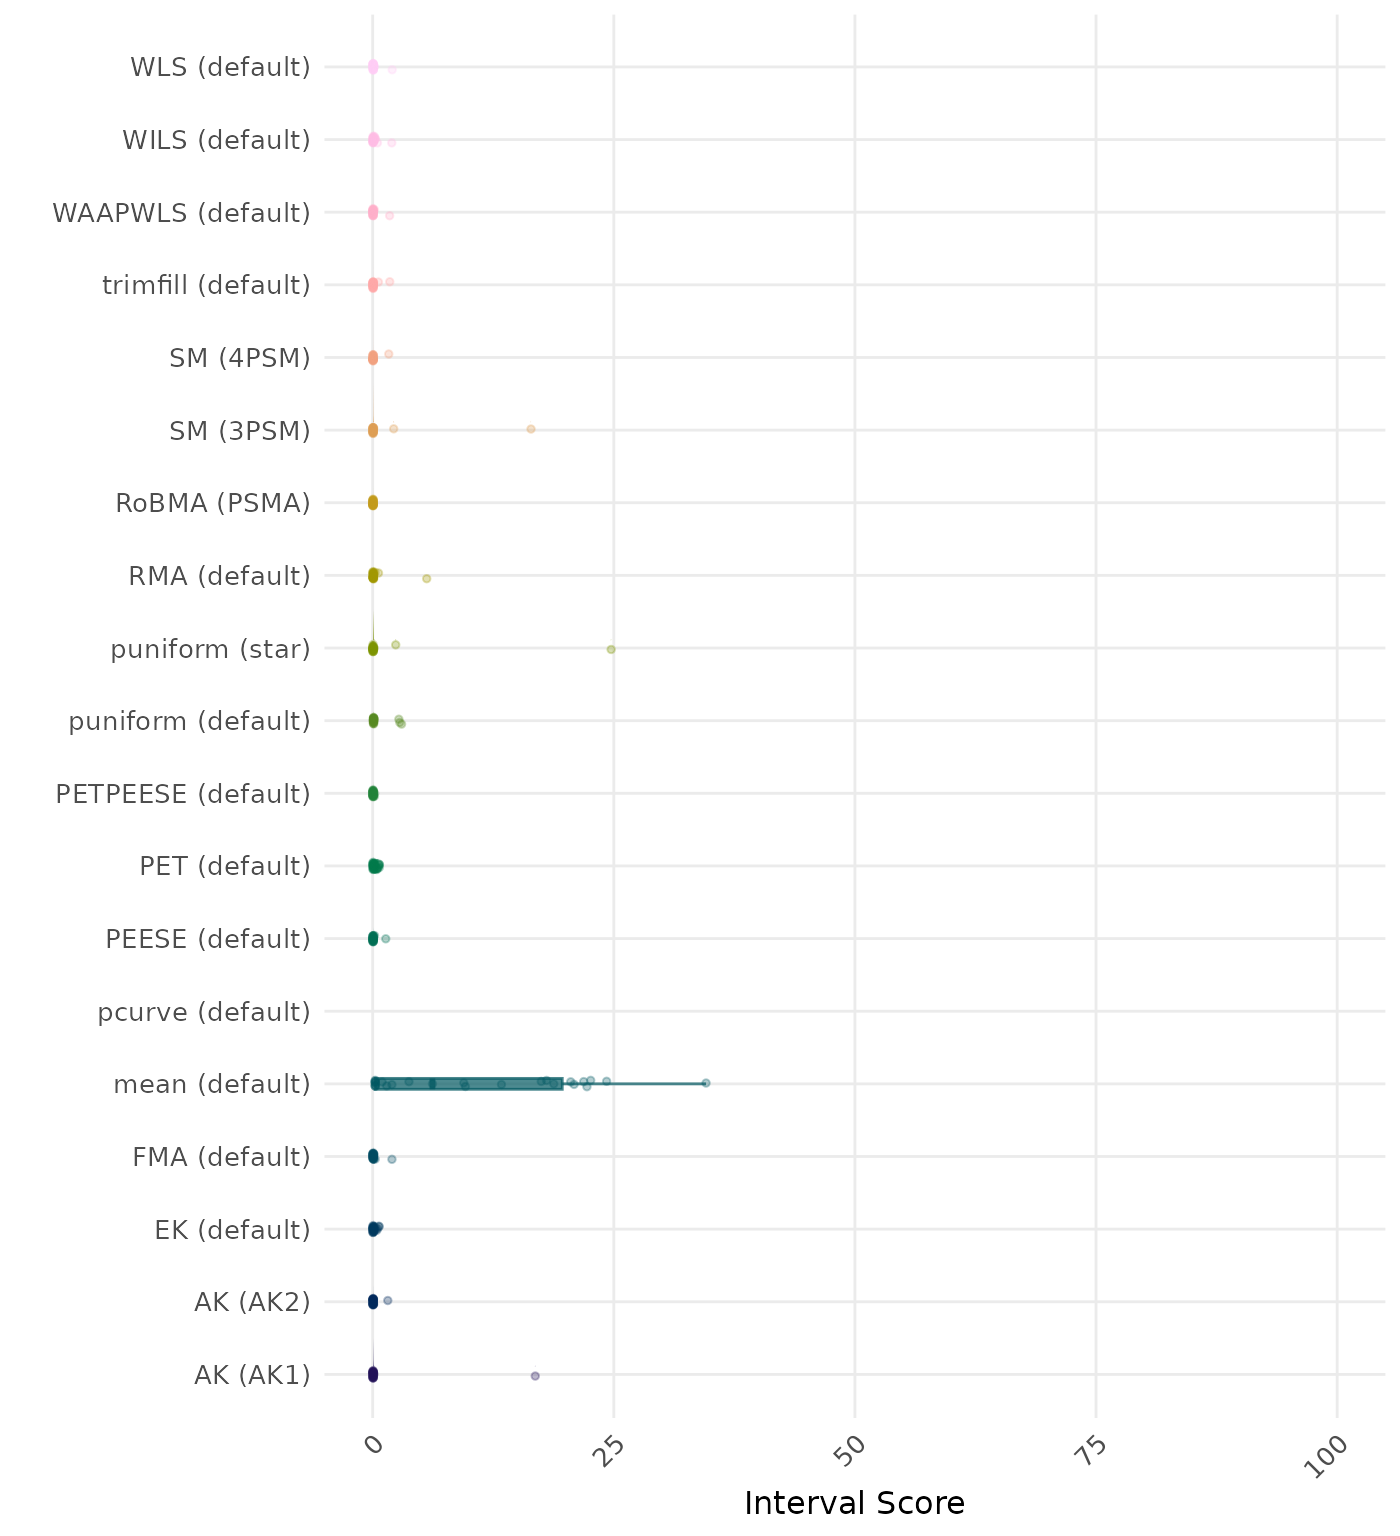The width and height of the screenshot is (1400, 1536).
Task: Click the AK (AK1) outlier point
Action: tap(535, 1376)
